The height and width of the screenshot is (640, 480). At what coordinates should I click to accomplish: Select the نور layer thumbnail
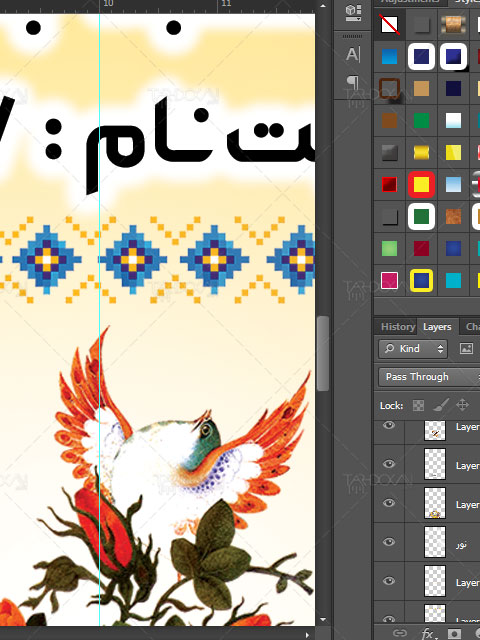pos(435,542)
